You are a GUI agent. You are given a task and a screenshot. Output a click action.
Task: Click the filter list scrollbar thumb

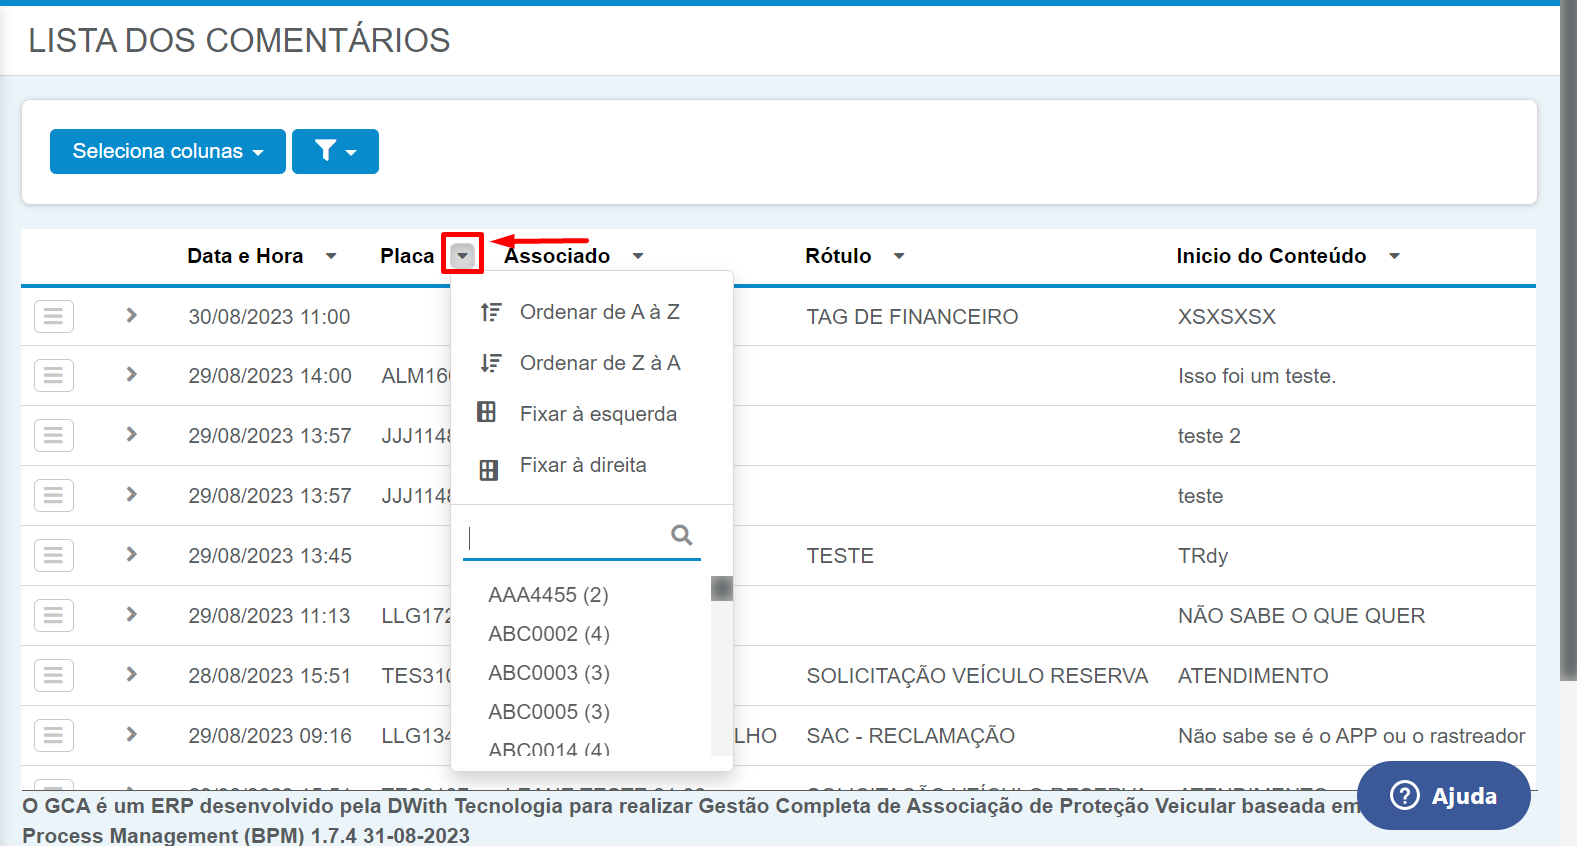722,588
